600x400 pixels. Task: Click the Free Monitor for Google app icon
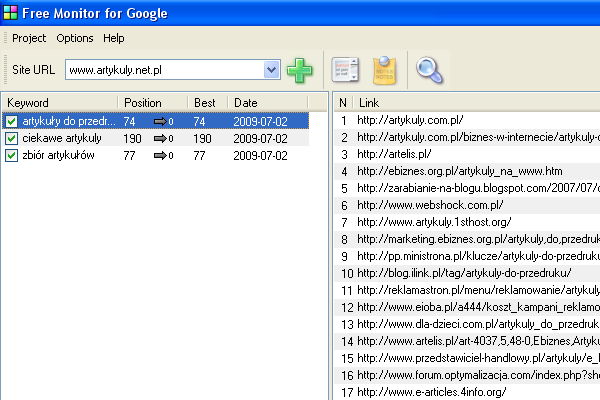click(x=10, y=13)
